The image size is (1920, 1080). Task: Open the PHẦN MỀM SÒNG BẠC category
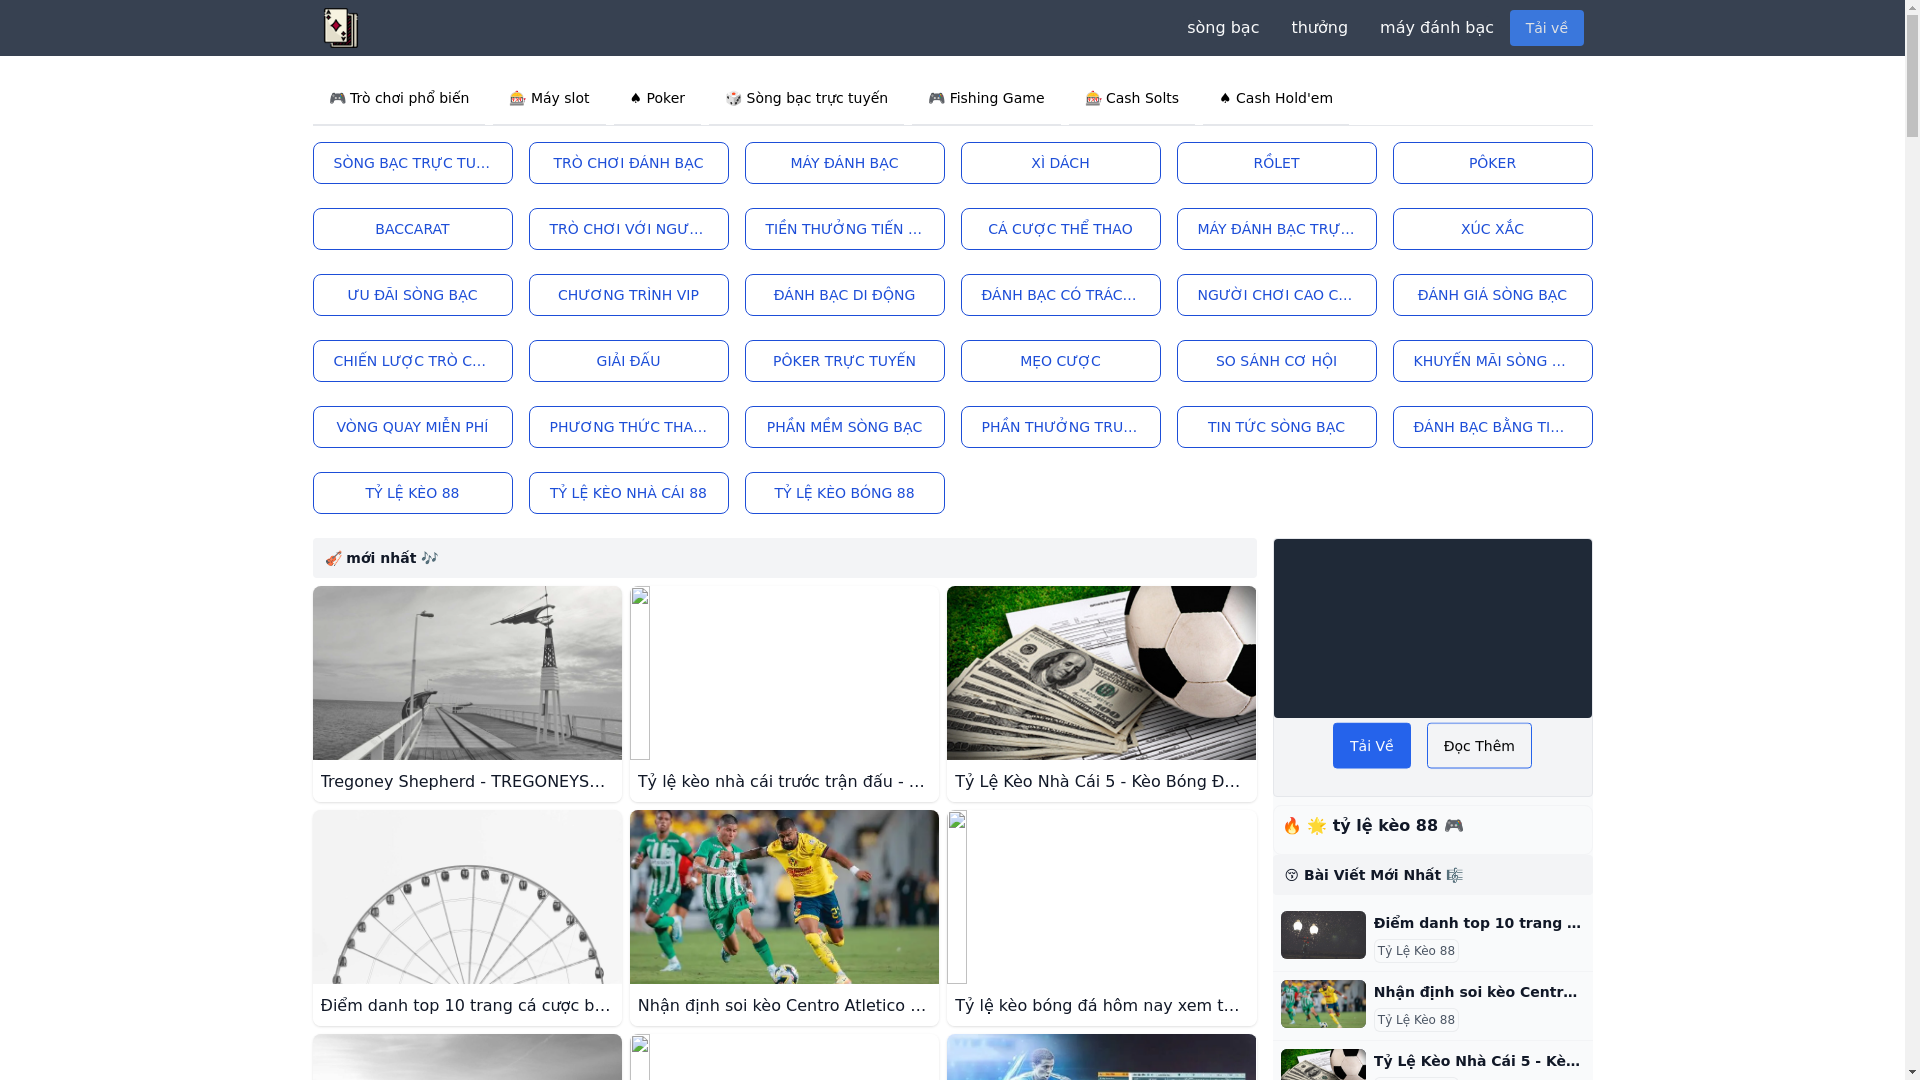[x=844, y=427]
